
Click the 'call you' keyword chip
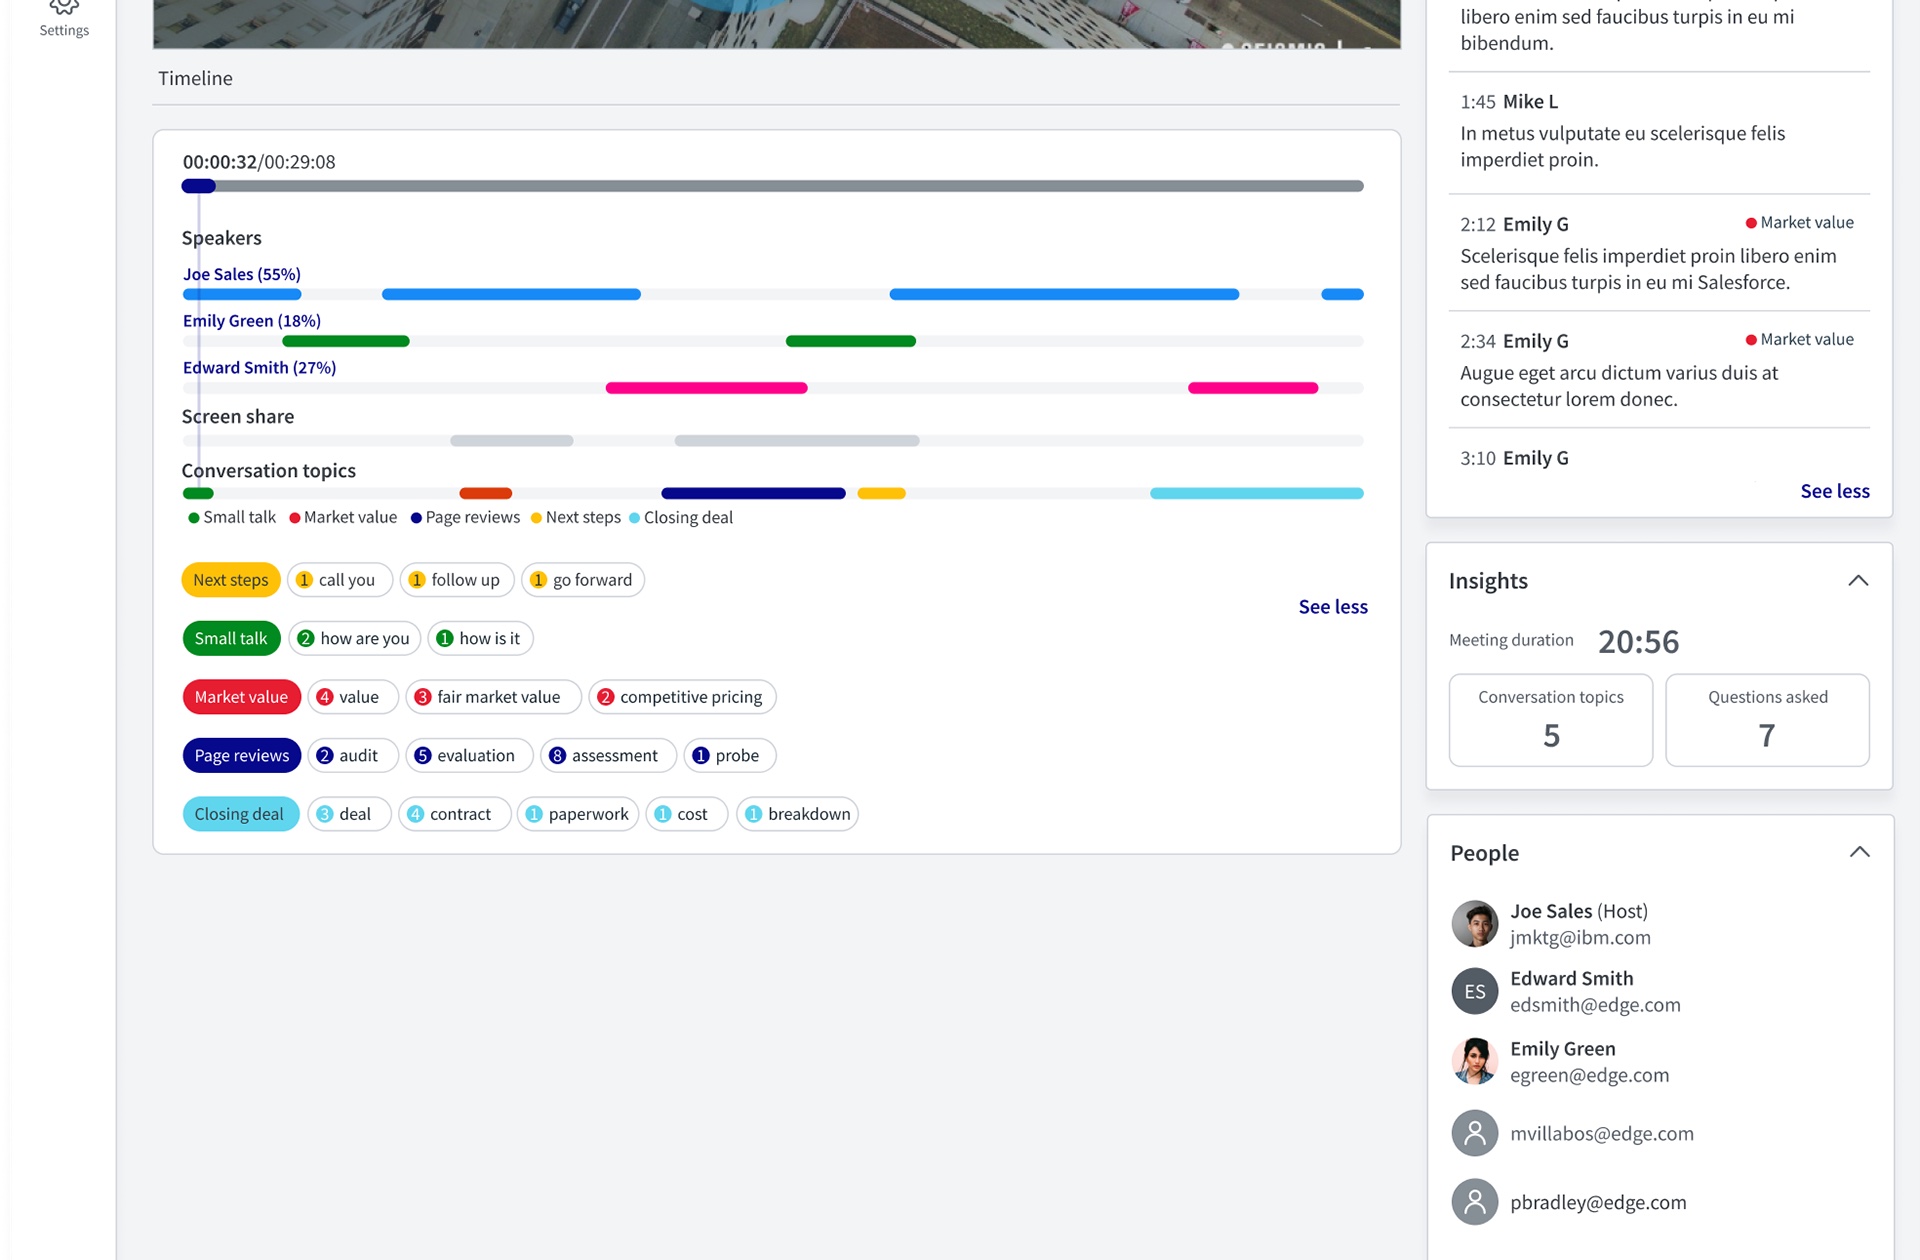click(340, 580)
